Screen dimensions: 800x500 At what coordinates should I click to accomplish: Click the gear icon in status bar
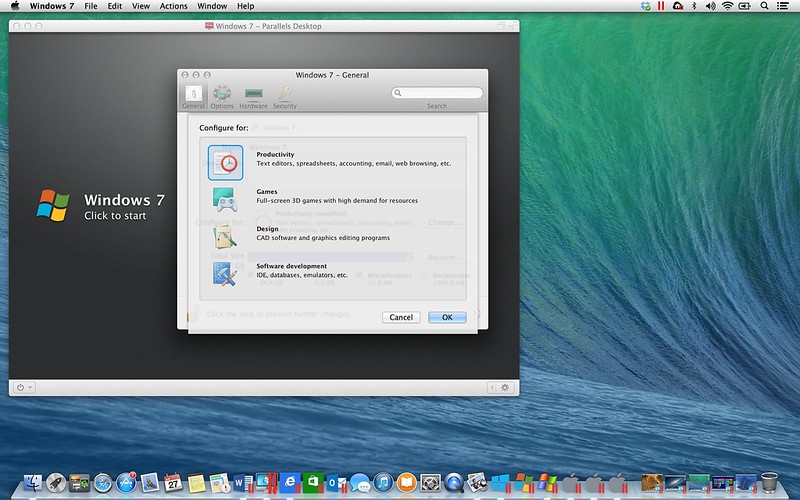tap(505, 387)
